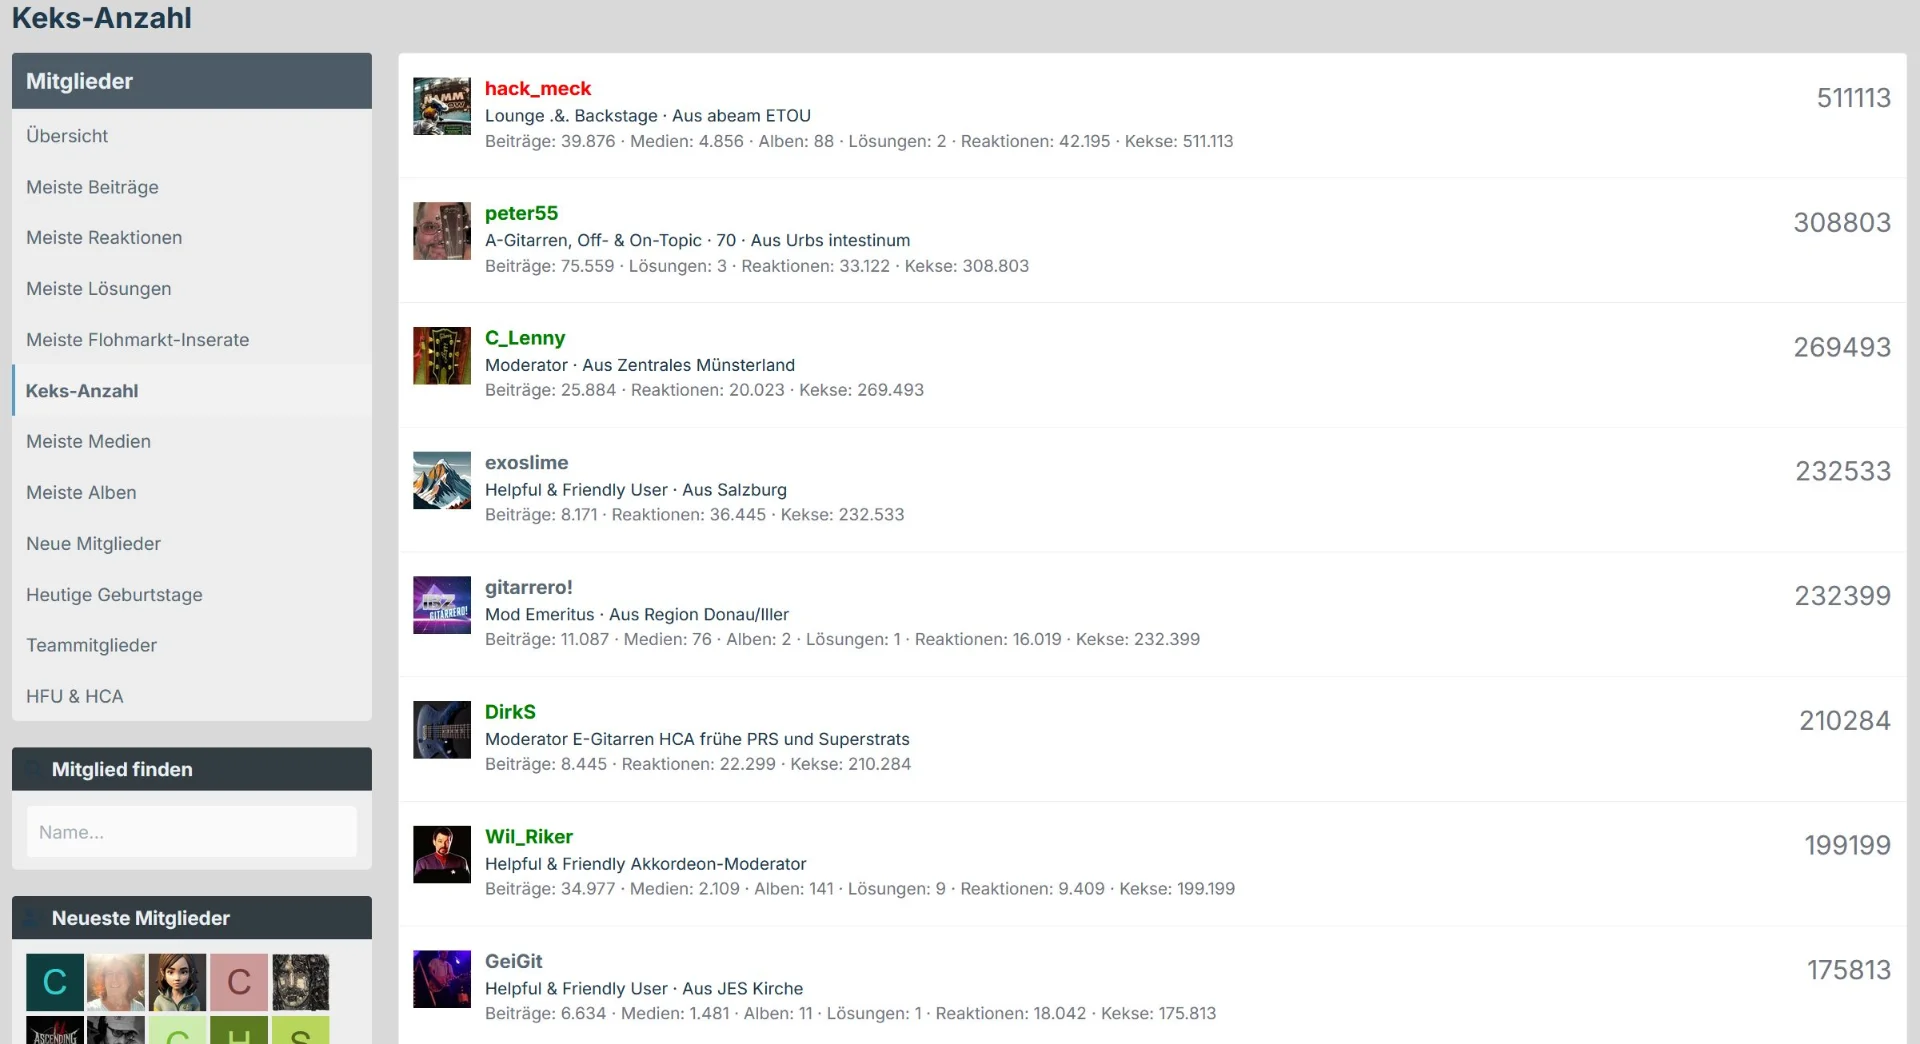1920x1044 pixels.
Task: View Neue Mitglieder list
Action: click(192, 544)
